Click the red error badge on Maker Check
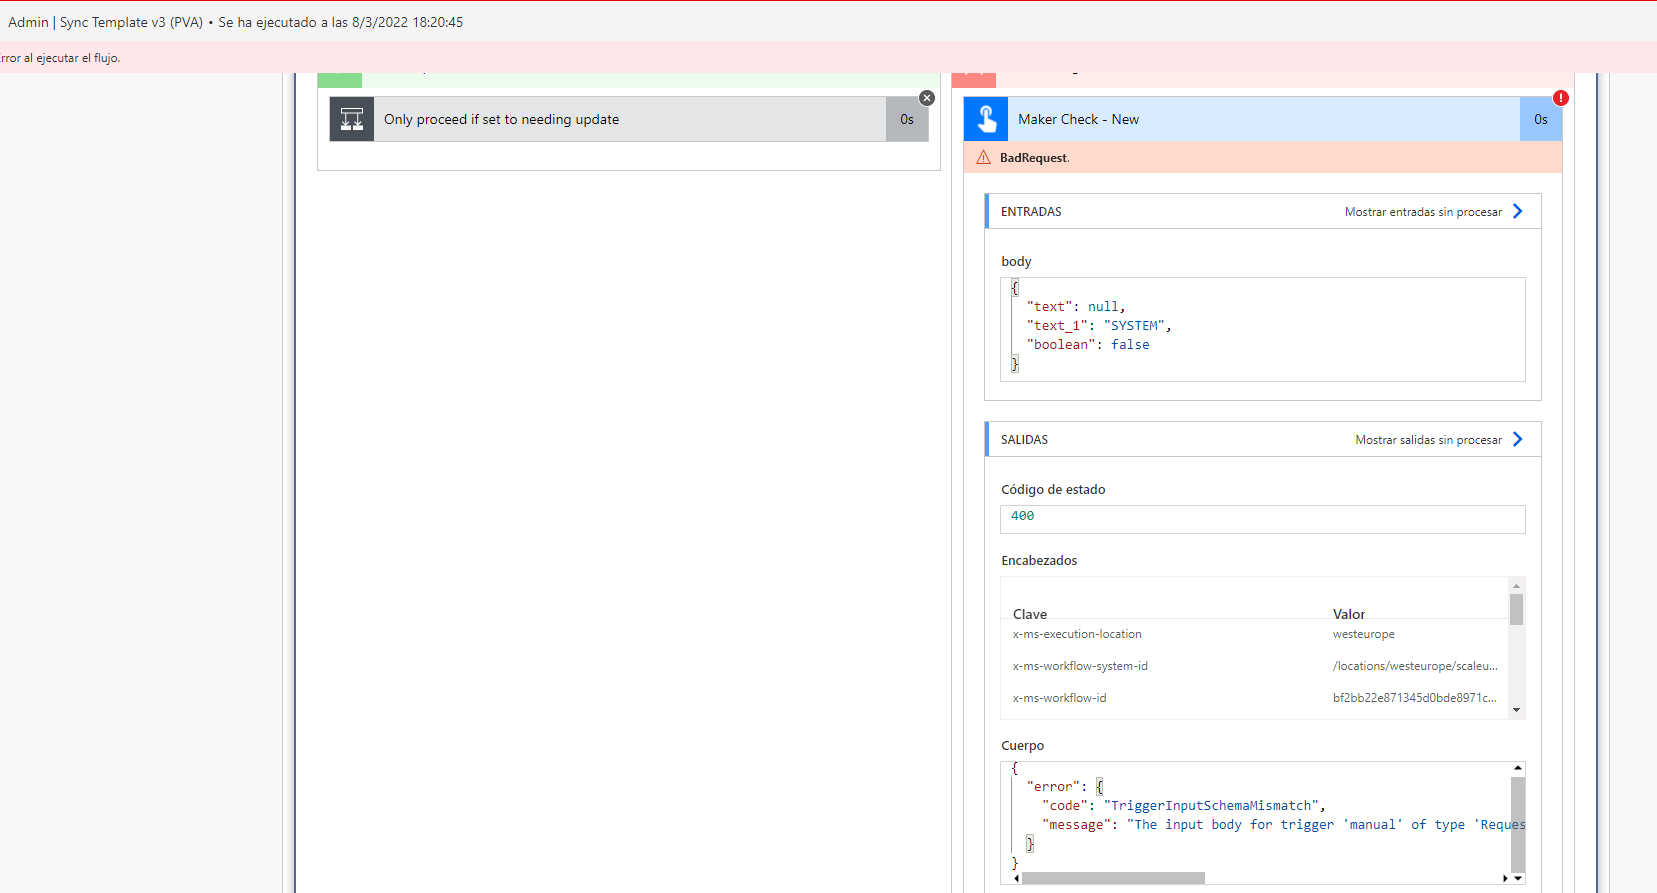This screenshot has height=893, width=1657. tap(1561, 98)
